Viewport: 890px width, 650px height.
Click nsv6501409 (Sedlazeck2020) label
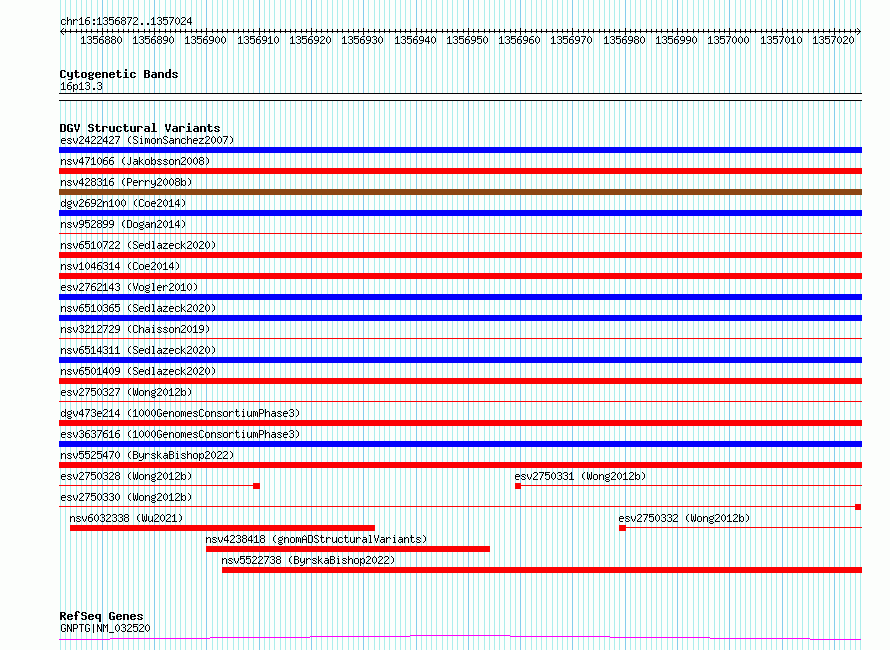[138, 371]
